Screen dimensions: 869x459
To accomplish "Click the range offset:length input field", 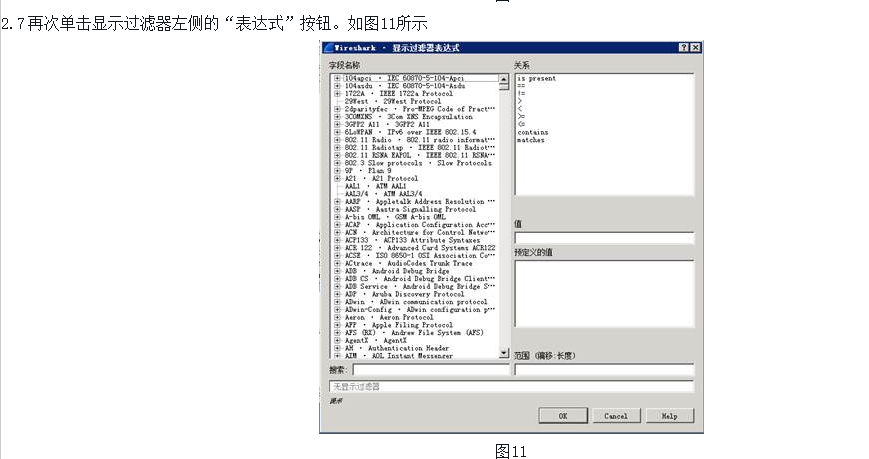I will coord(604,370).
